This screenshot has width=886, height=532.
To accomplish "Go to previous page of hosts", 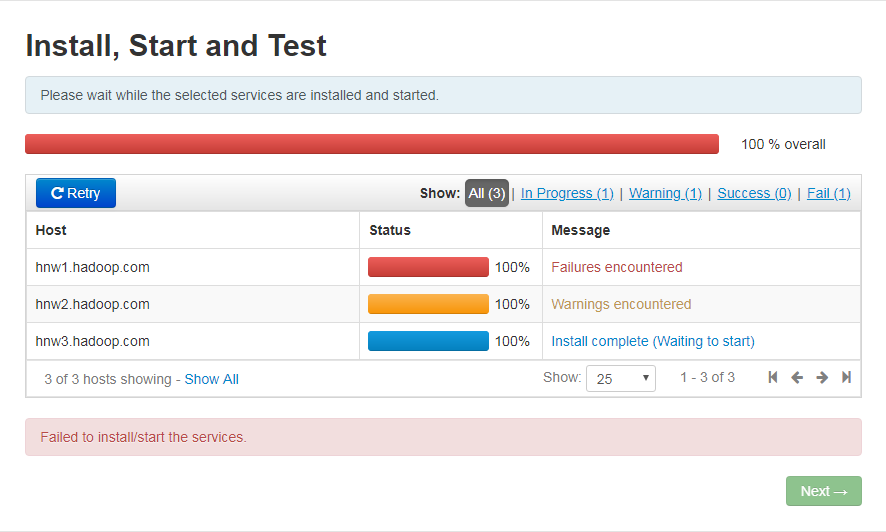I will click(x=797, y=378).
